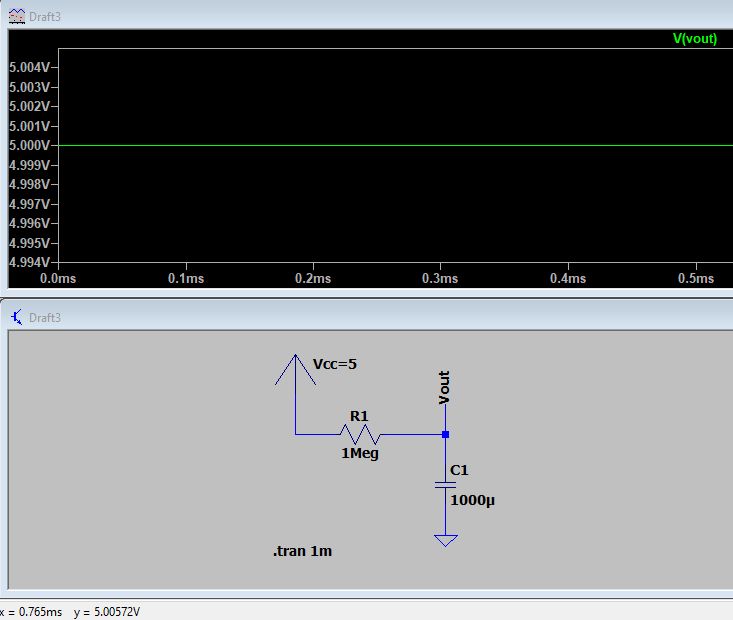Click the .tran 1m simulation directive
Image resolution: width=733 pixels, height=620 pixels.
tap(302, 551)
